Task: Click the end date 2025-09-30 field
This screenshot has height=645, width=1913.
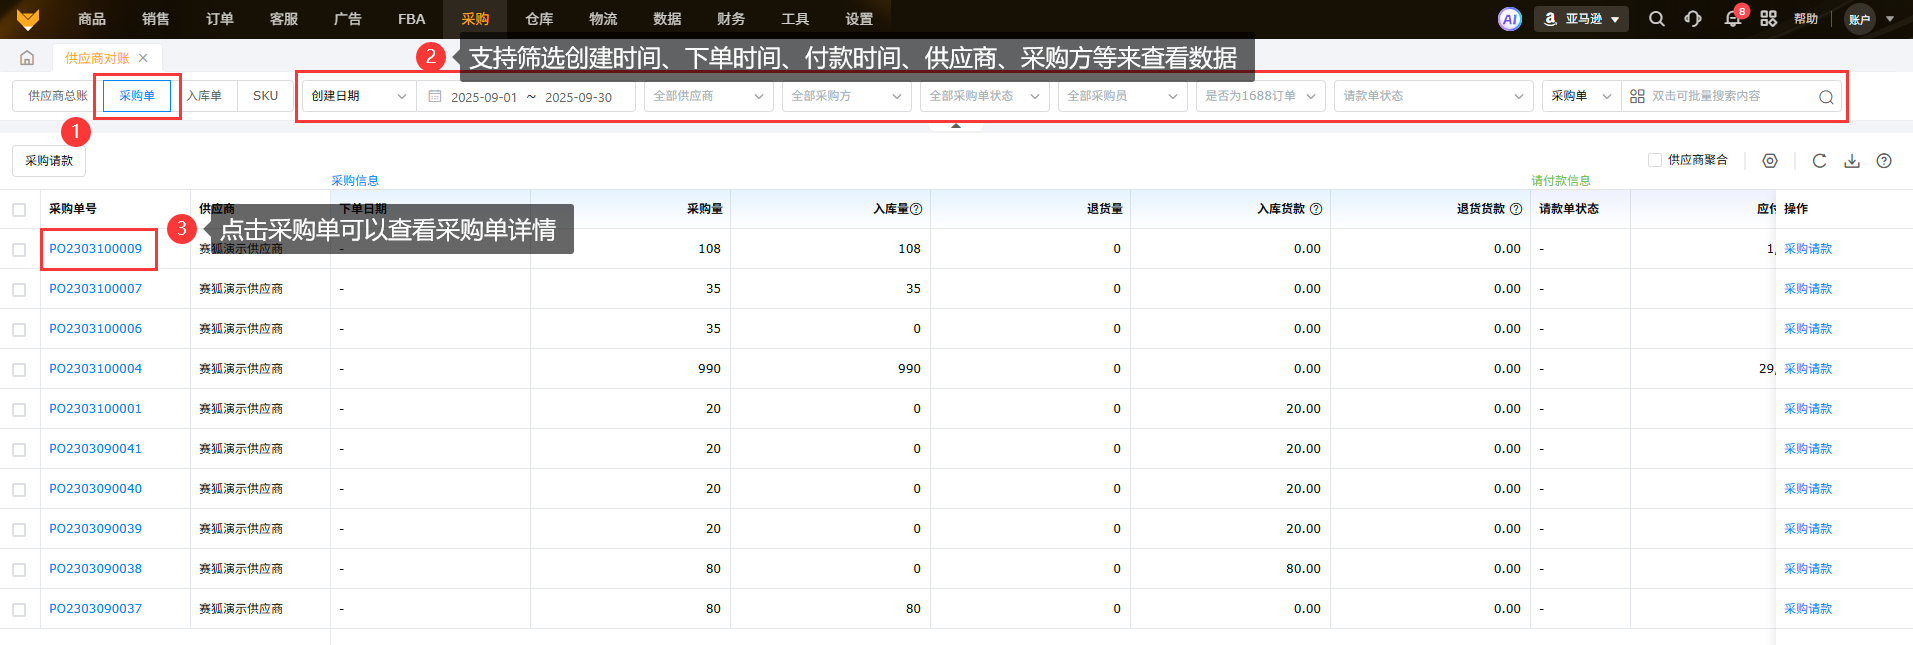Action: 578,97
